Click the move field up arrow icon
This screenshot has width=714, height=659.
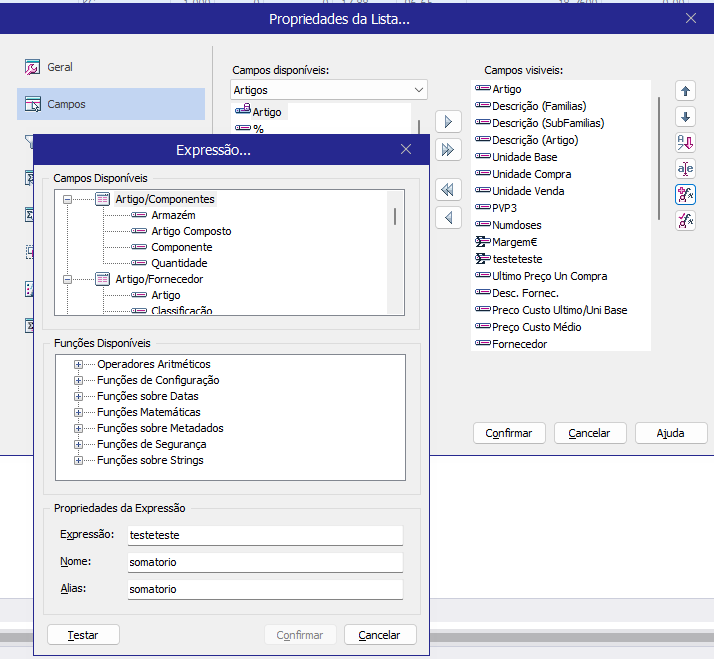pos(686,91)
